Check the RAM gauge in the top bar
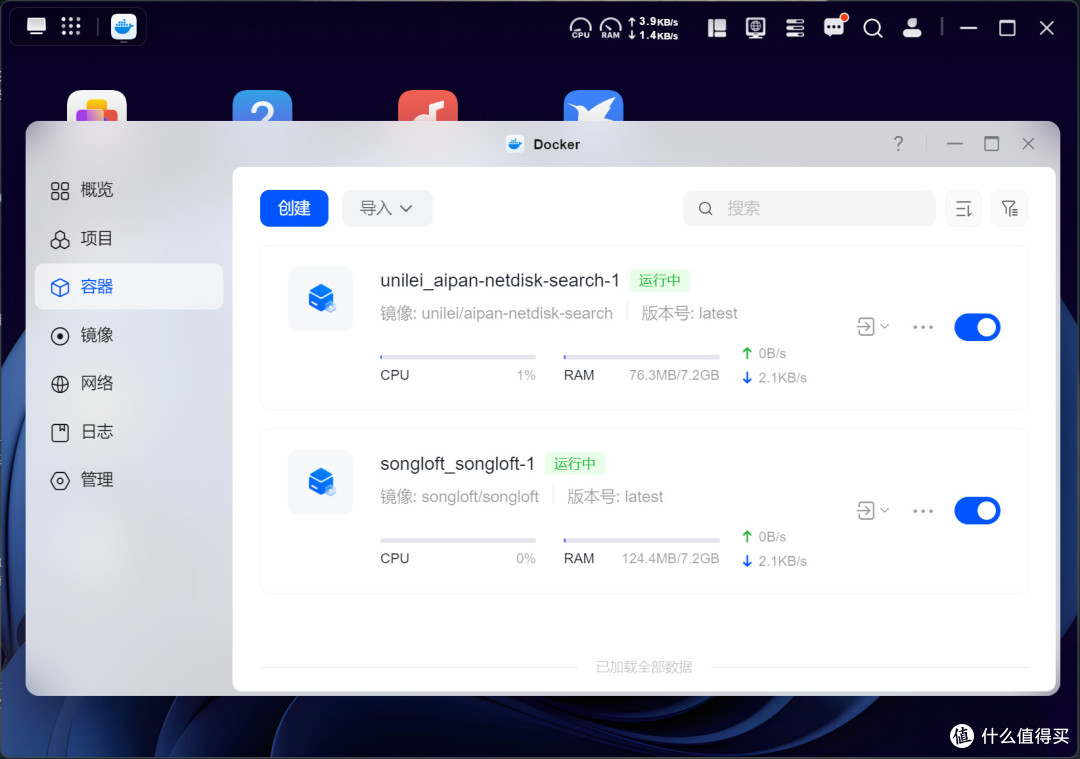The height and width of the screenshot is (759, 1080). (x=610, y=28)
